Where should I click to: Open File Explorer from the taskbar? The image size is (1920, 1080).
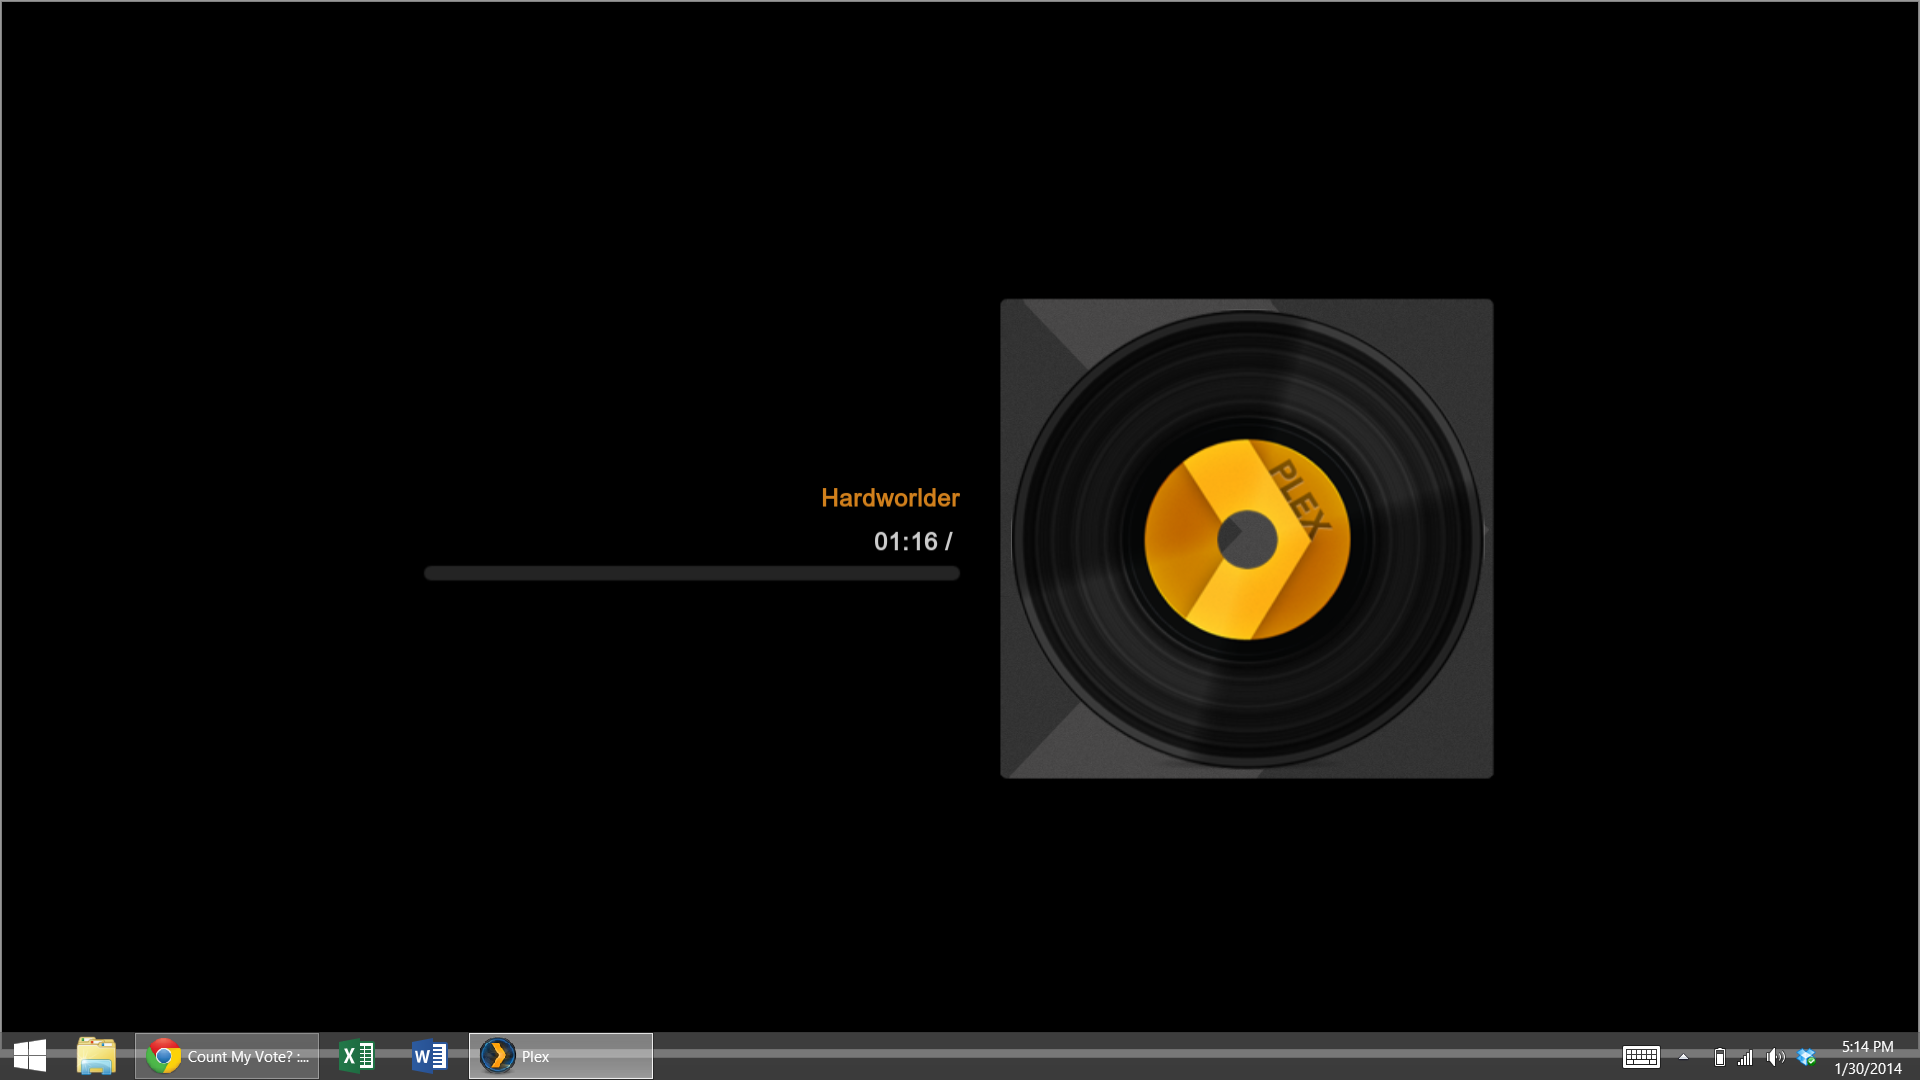(96, 1056)
